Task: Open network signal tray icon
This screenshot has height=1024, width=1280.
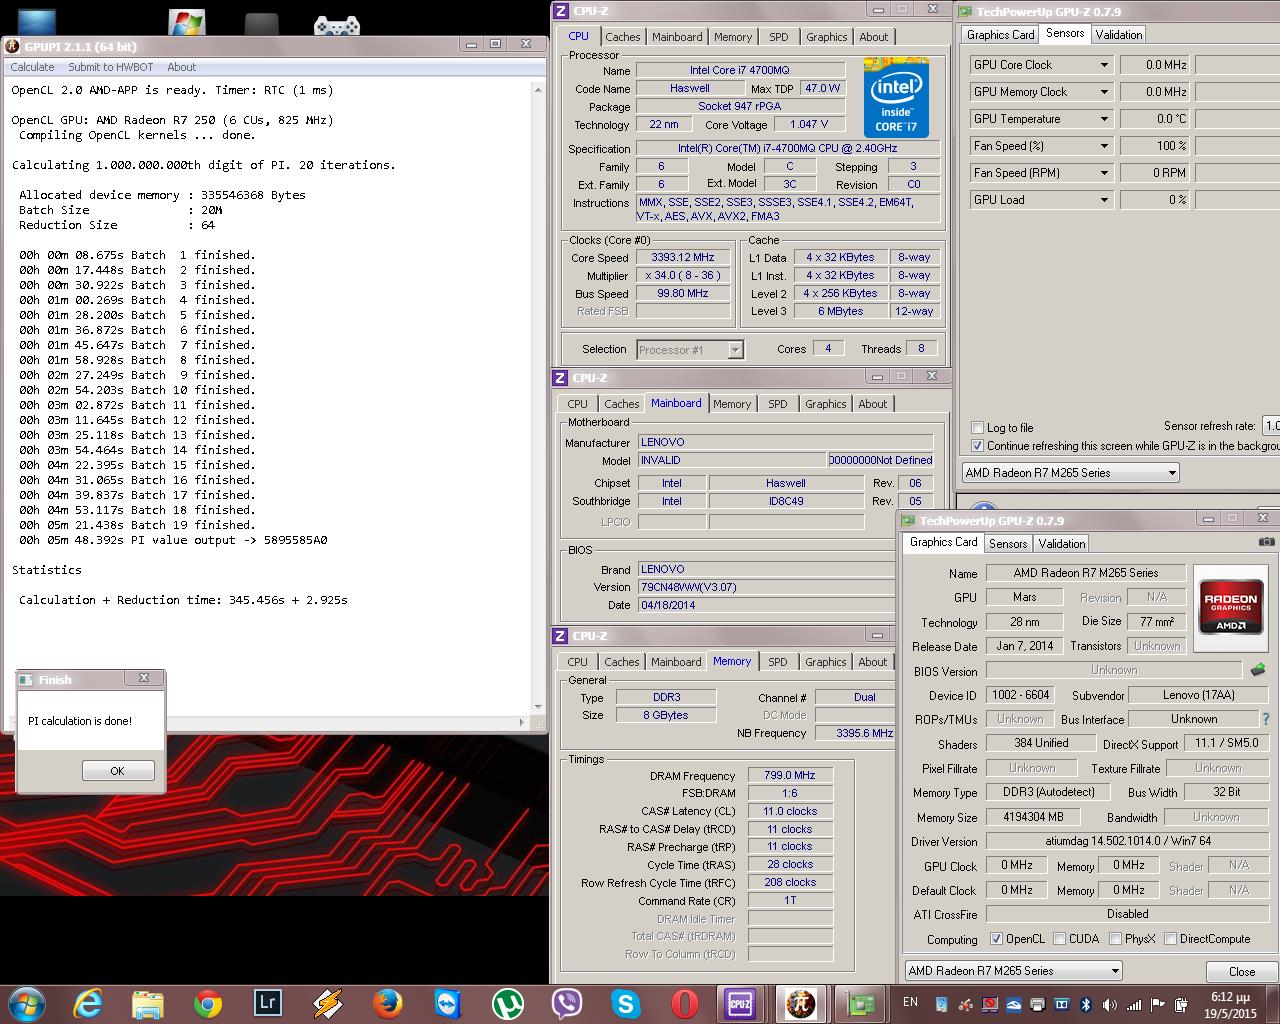Action: (x=1133, y=1004)
